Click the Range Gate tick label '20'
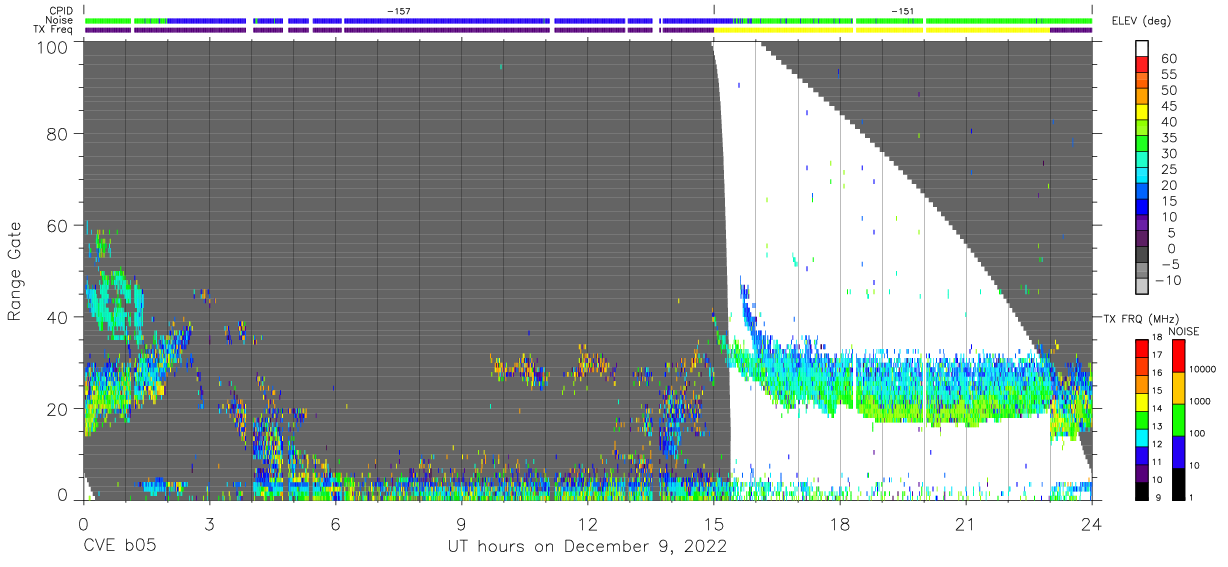 [59, 409]
